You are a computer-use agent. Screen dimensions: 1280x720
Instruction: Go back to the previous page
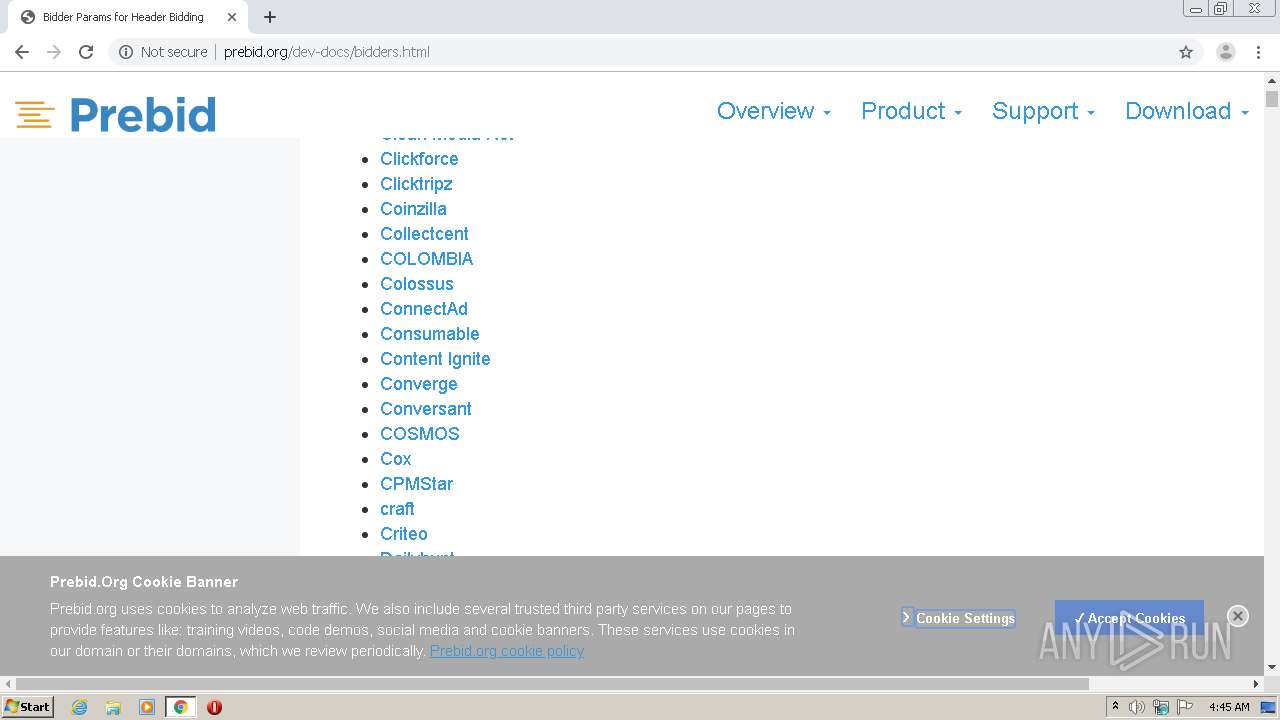point(22,52)
